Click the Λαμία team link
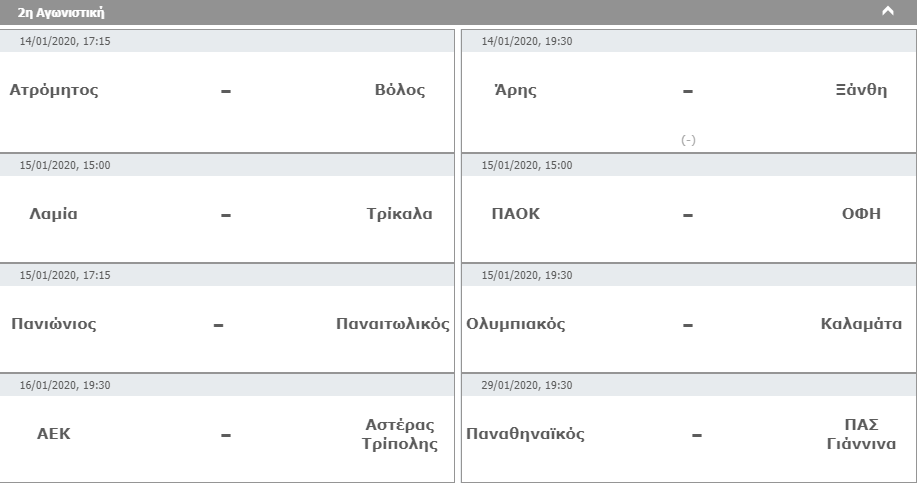Image resolution: width=918 pixels, height=487 pixels. [54, 214]
